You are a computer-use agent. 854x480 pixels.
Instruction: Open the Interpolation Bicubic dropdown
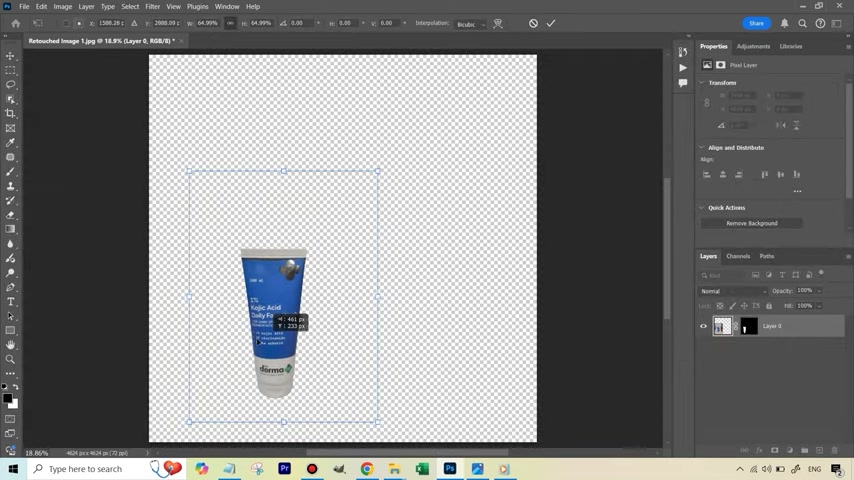[x=471, y=24]
